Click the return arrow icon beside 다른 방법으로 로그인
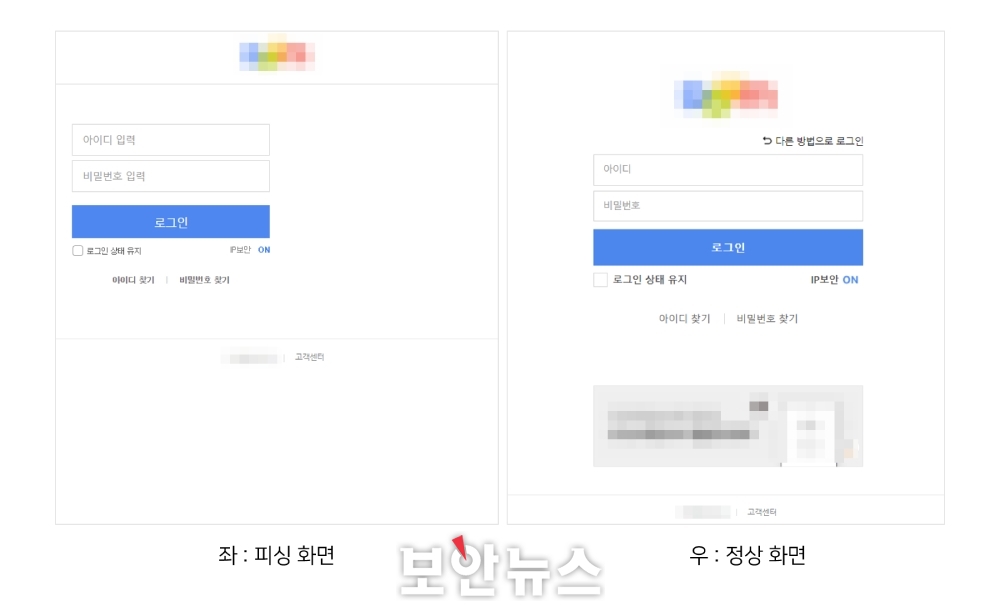The image size is (1000, 611). 767,140
